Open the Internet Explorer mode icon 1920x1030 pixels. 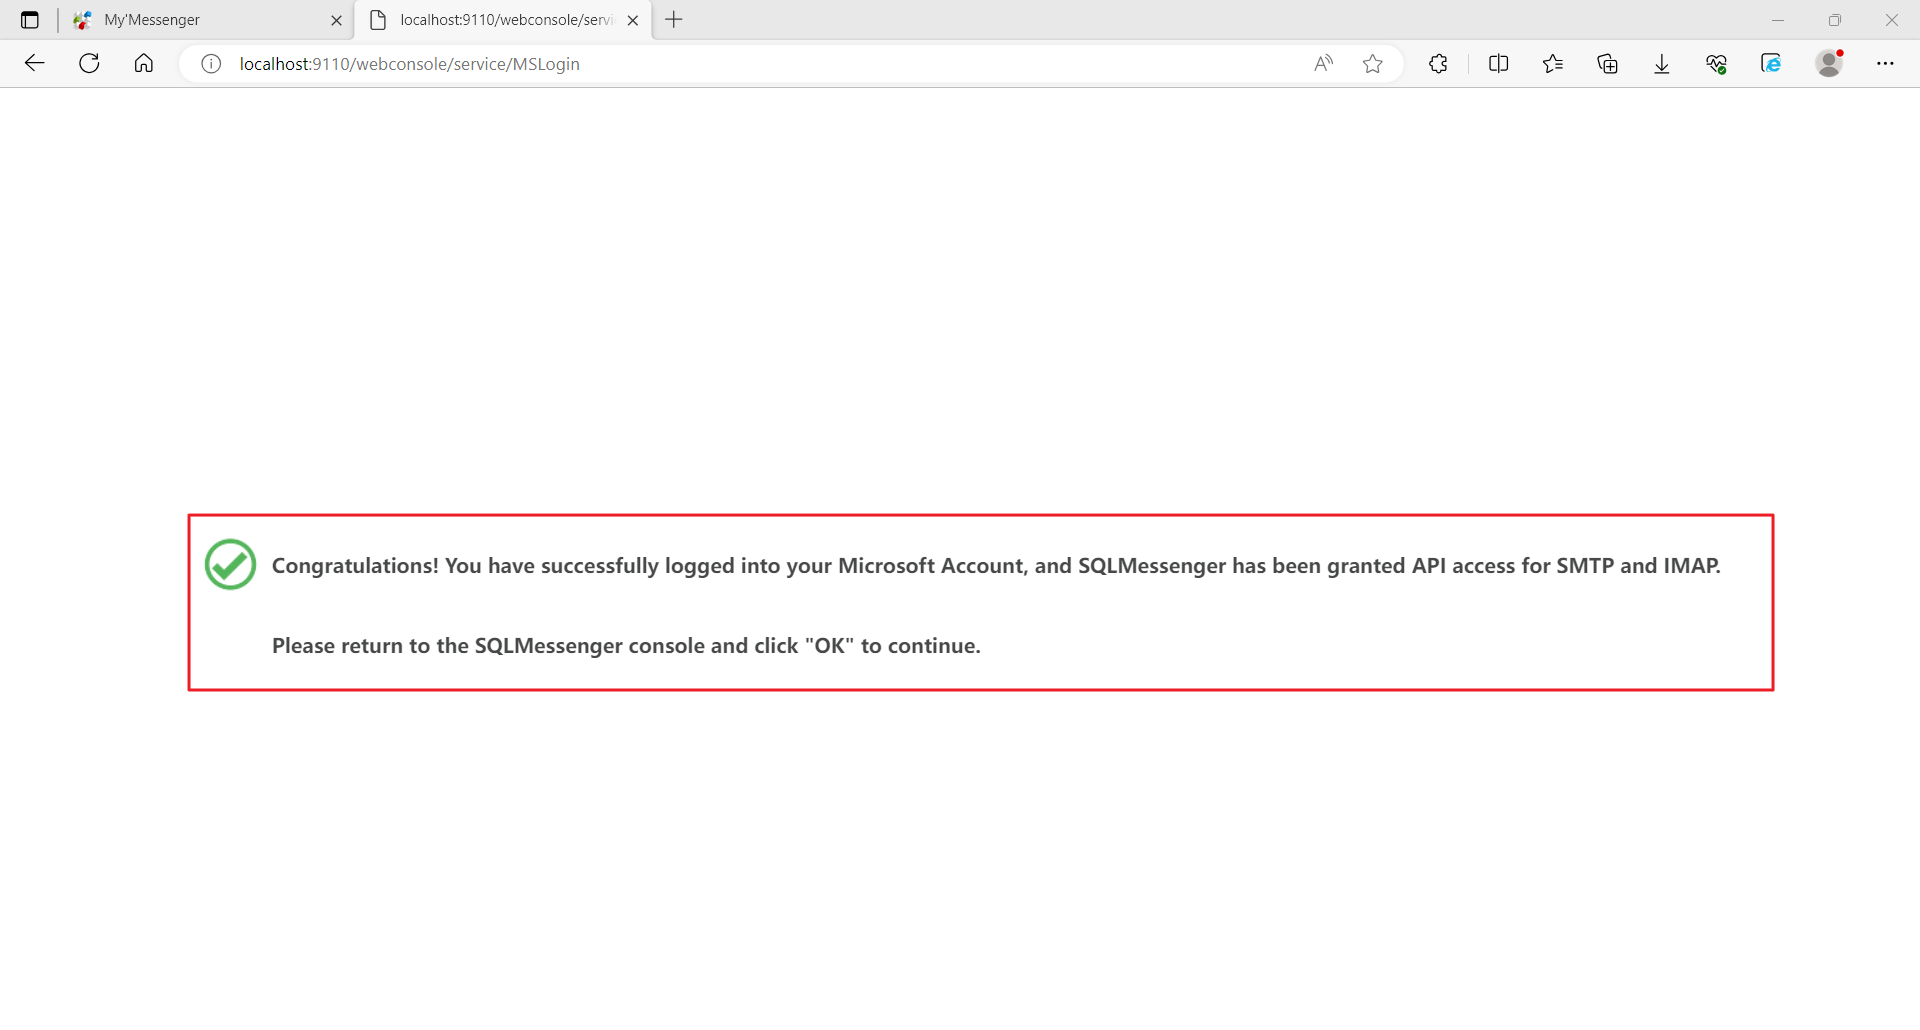1771,64
